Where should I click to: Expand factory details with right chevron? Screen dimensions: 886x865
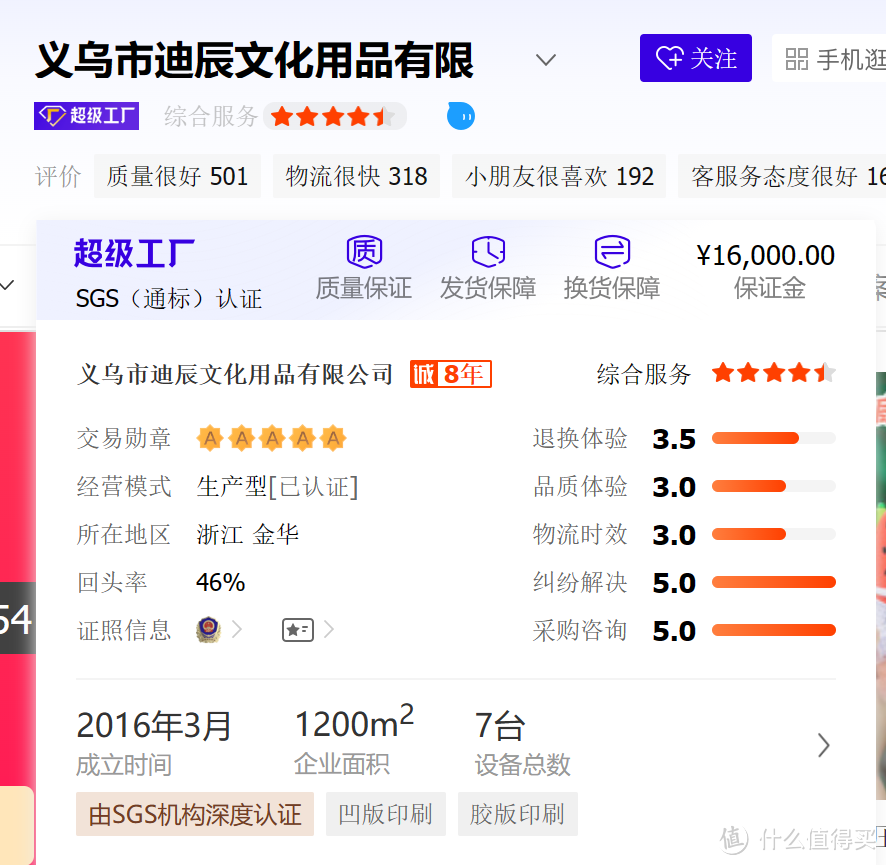tap(823, 745)
